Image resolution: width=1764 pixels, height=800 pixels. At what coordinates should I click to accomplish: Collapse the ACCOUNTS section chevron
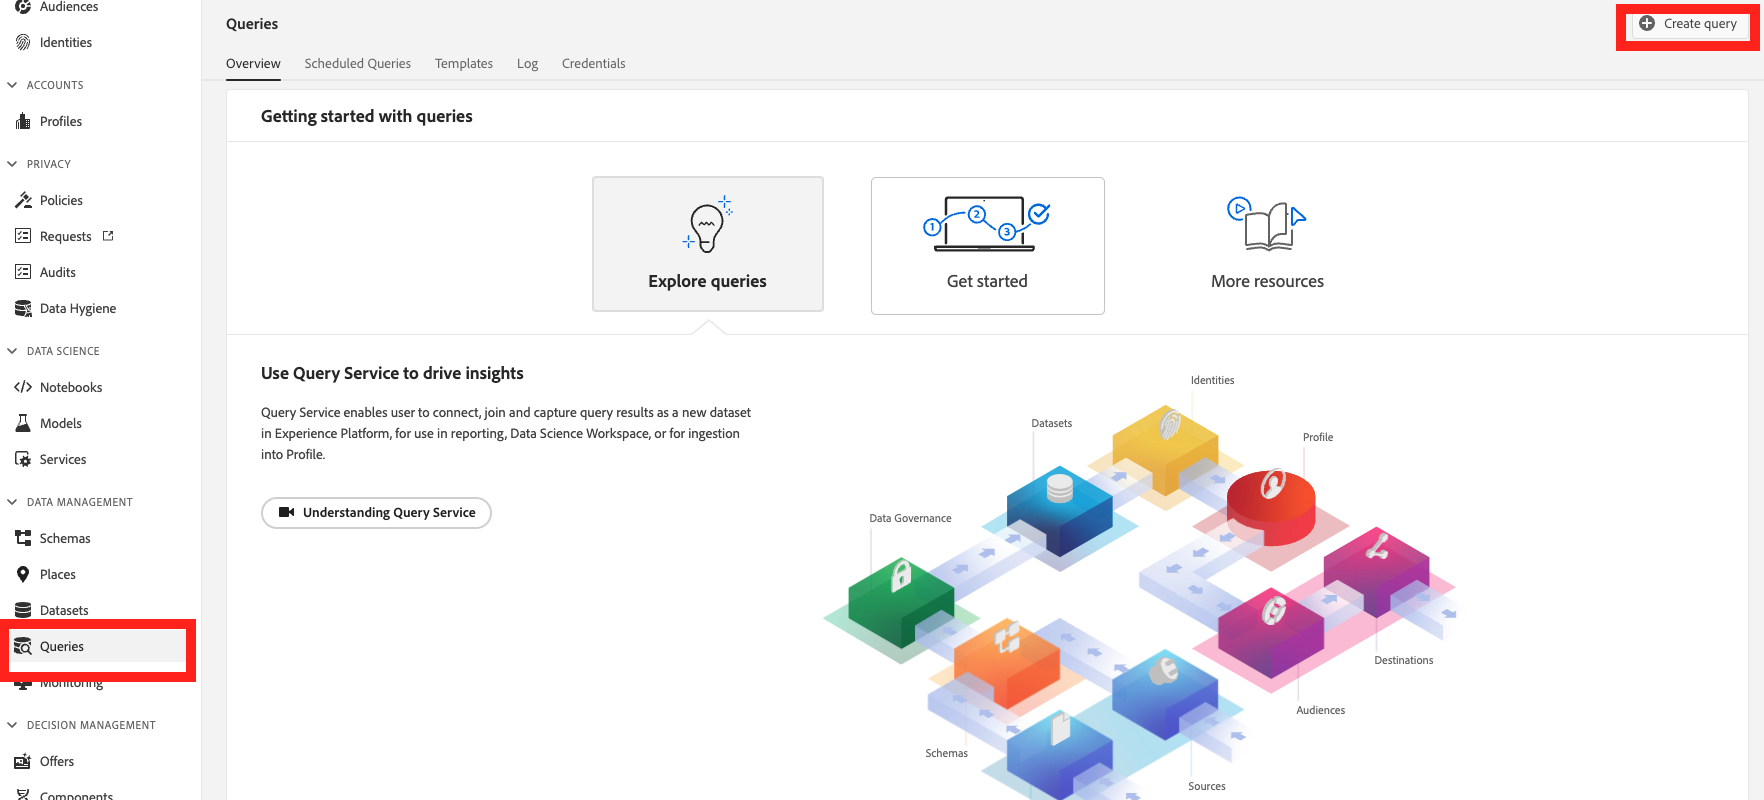pos(12,85)
